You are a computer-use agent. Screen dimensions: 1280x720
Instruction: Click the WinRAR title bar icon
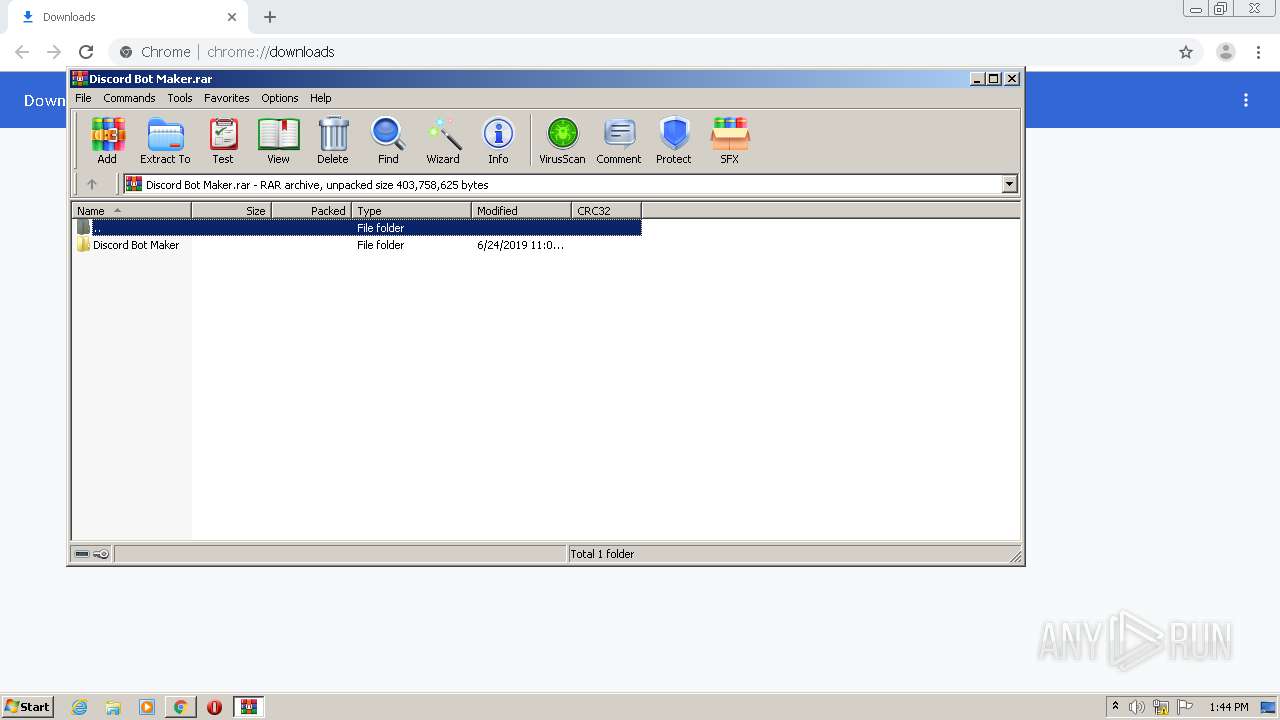(80, 78)
